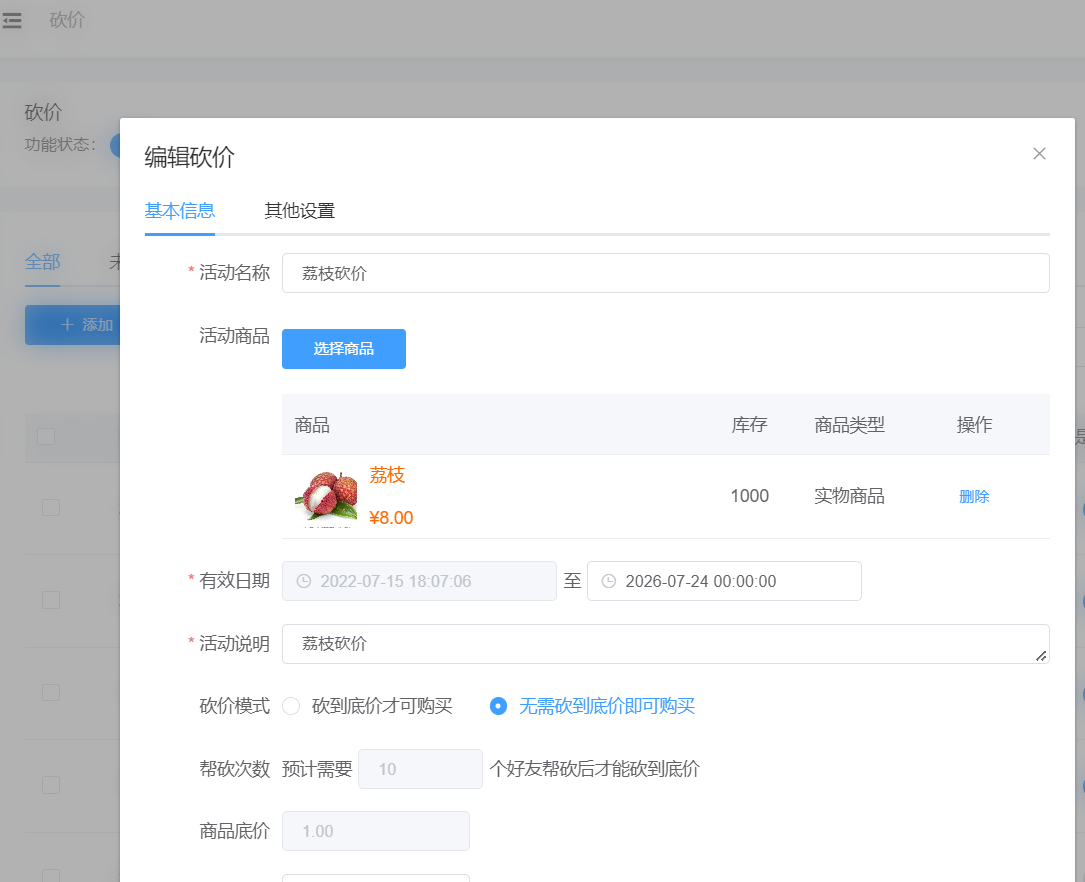The image size is (1085, 882).
Task: Switch to 其他设置 tab
Action: (x=300, y=211)
